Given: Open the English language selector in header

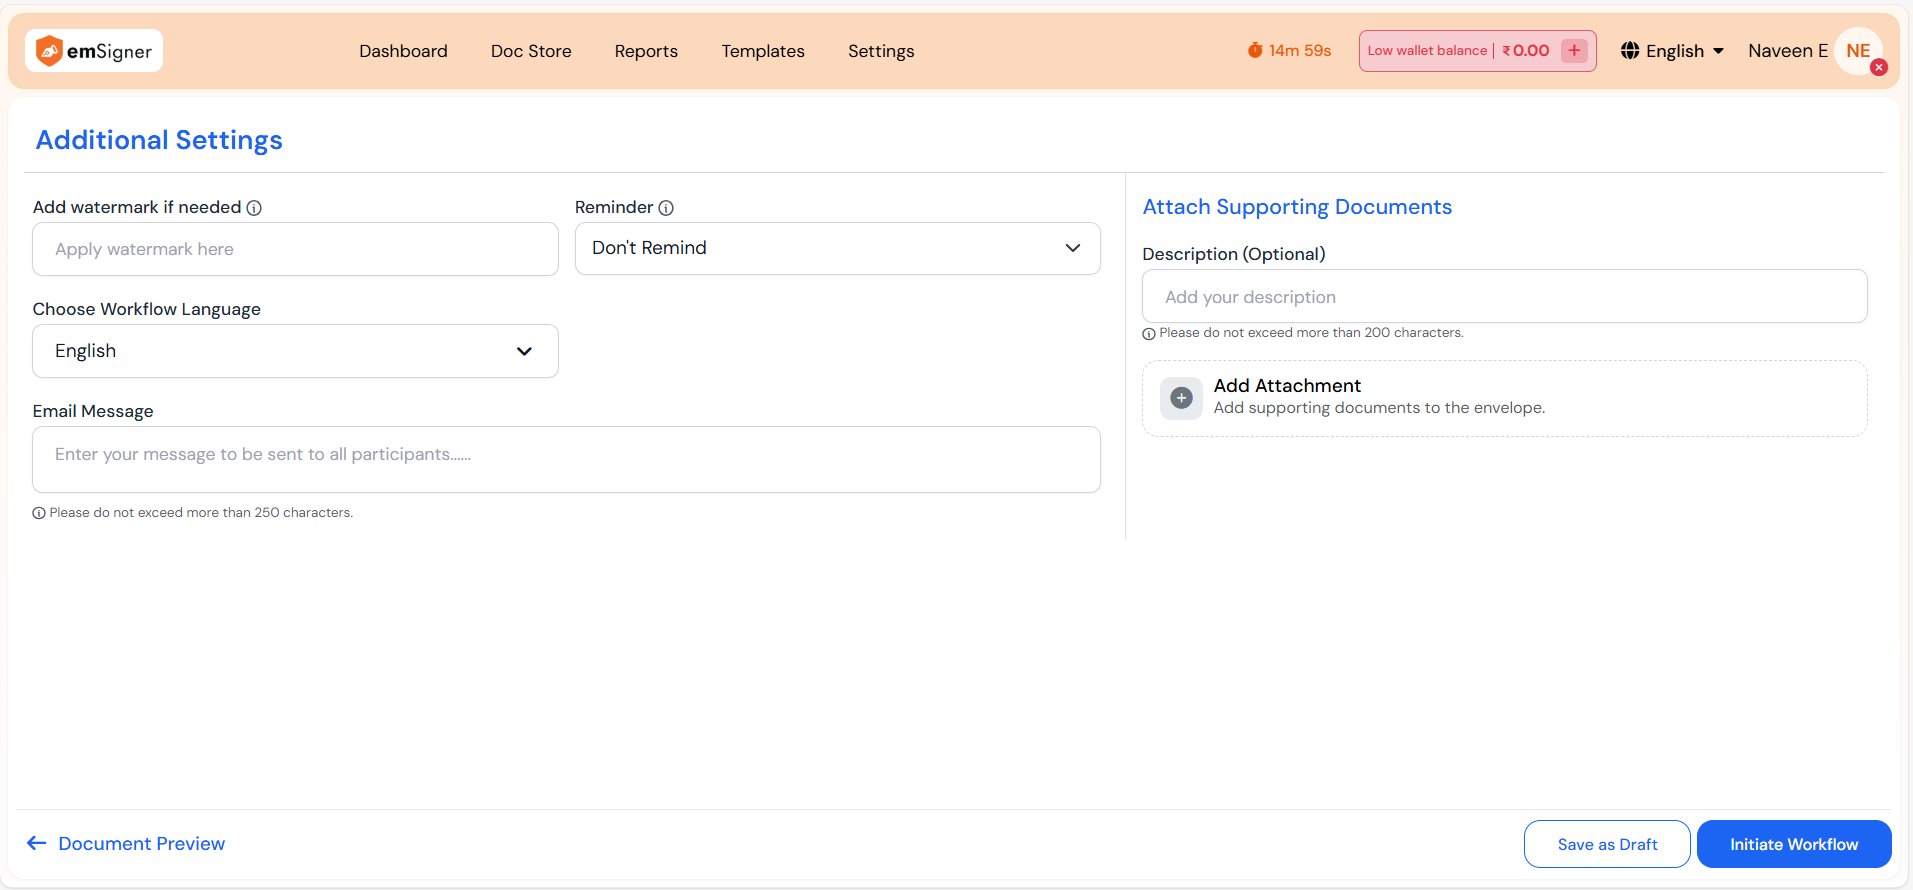Looking at the screenshot, I should coord(1674,51).
